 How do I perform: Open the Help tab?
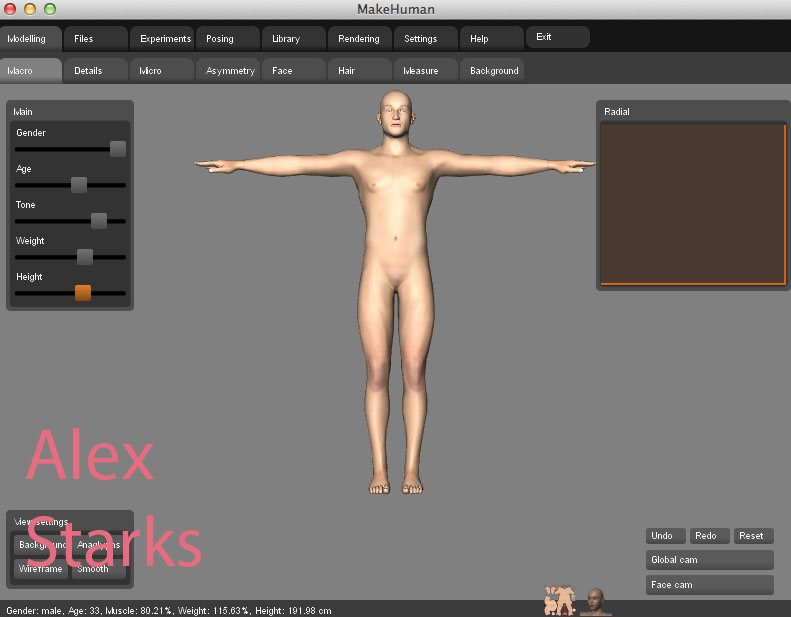(492, 39)
